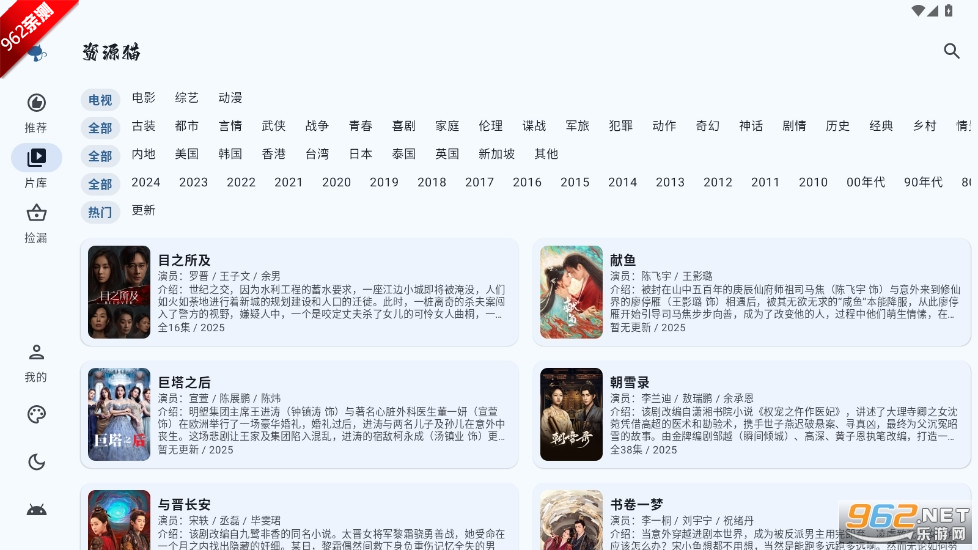978x550 pixels.
Task: Toggle dark mode moon icon
Action: click(x=36, y=462)
